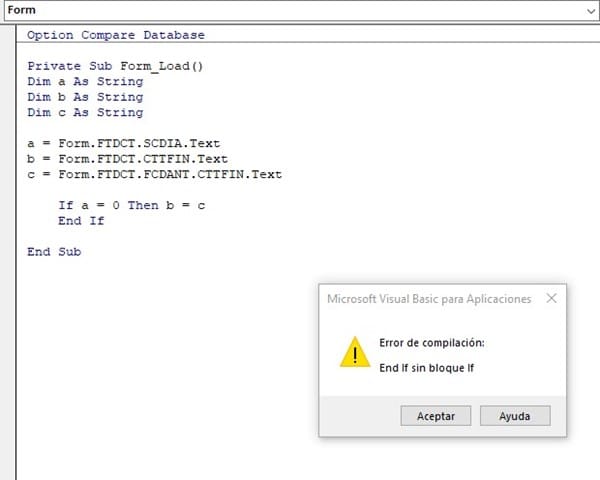Click the c = Form.FTDCT.FCDANT.CTTFIN.Text line
600x480 pixels.
point(154,174)
